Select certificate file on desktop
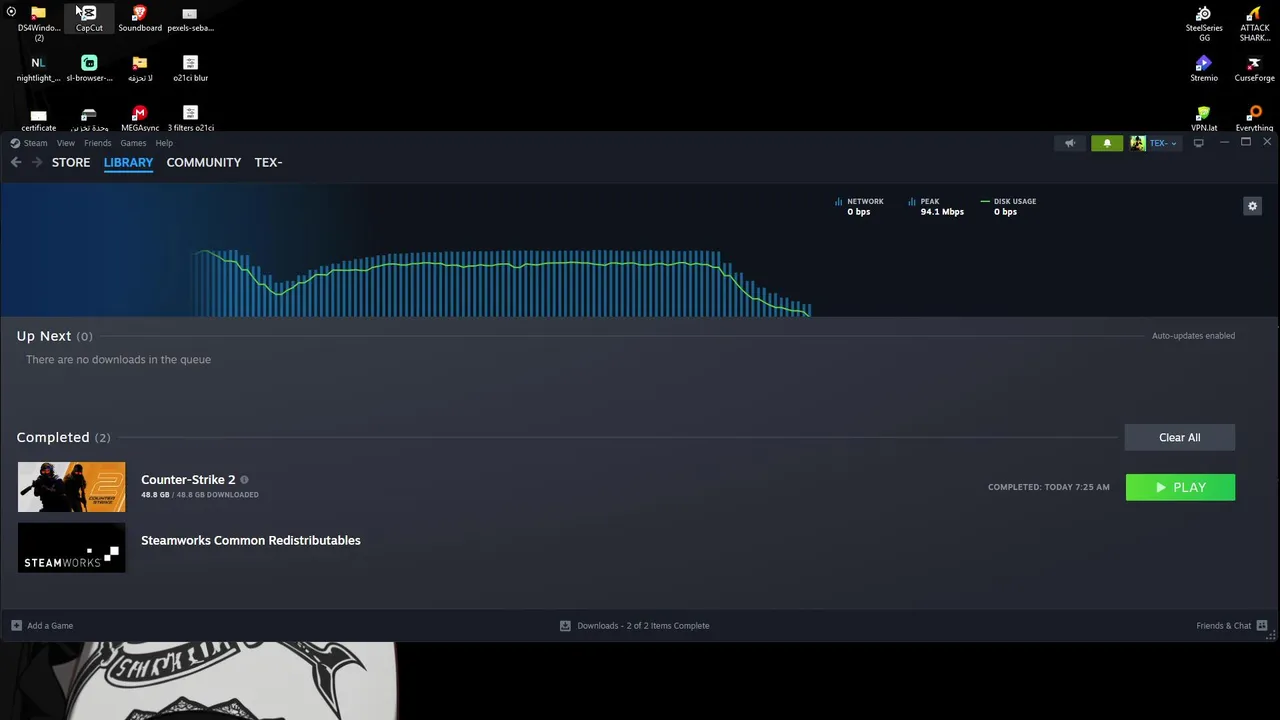1280x720 pixels. (x=38, y=119)
